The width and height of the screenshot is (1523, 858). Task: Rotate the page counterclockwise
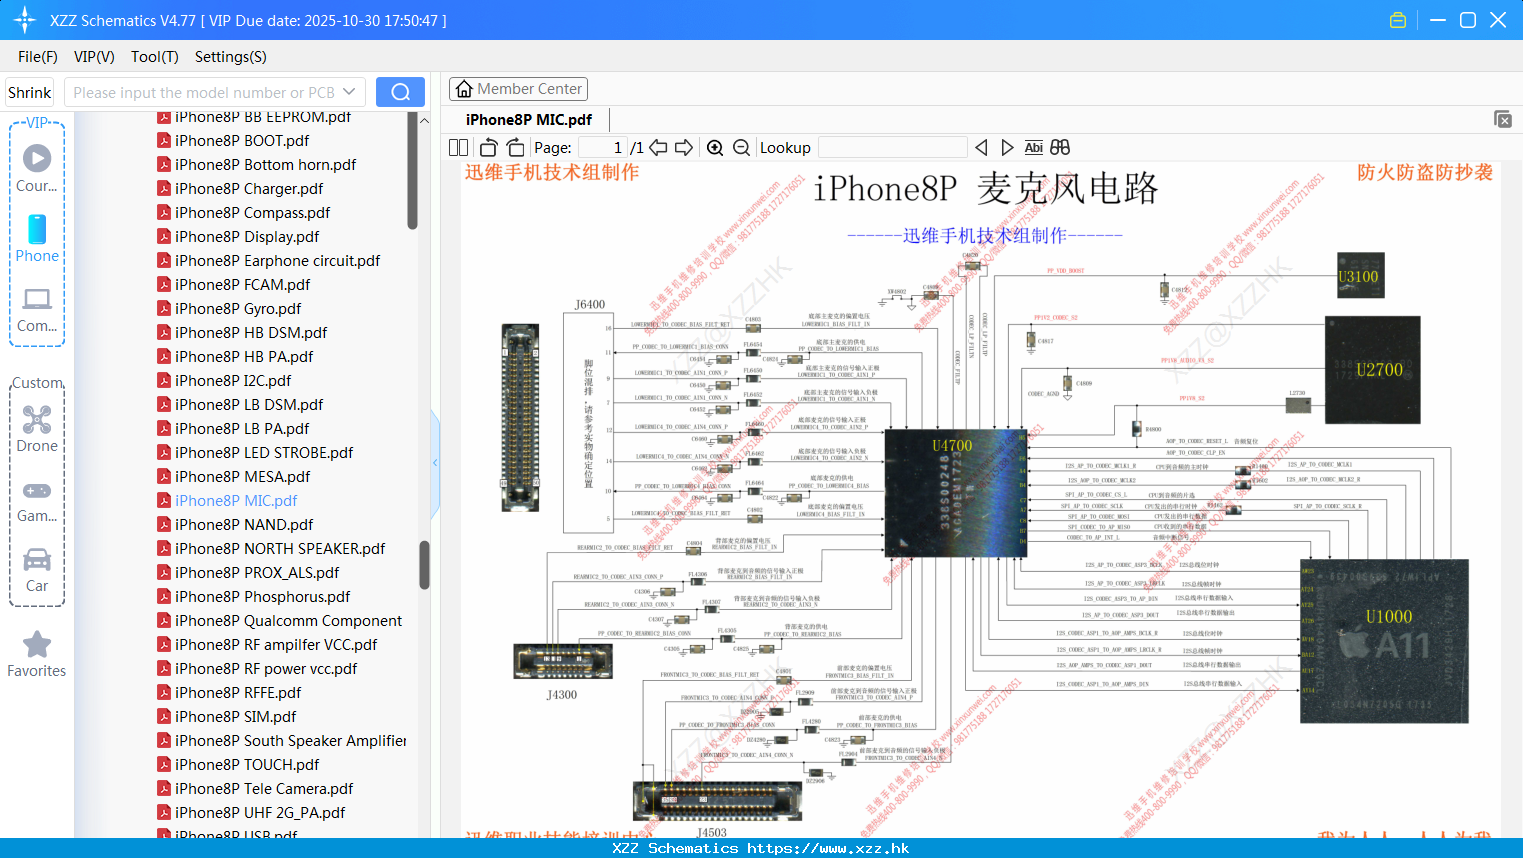[489, 147]
